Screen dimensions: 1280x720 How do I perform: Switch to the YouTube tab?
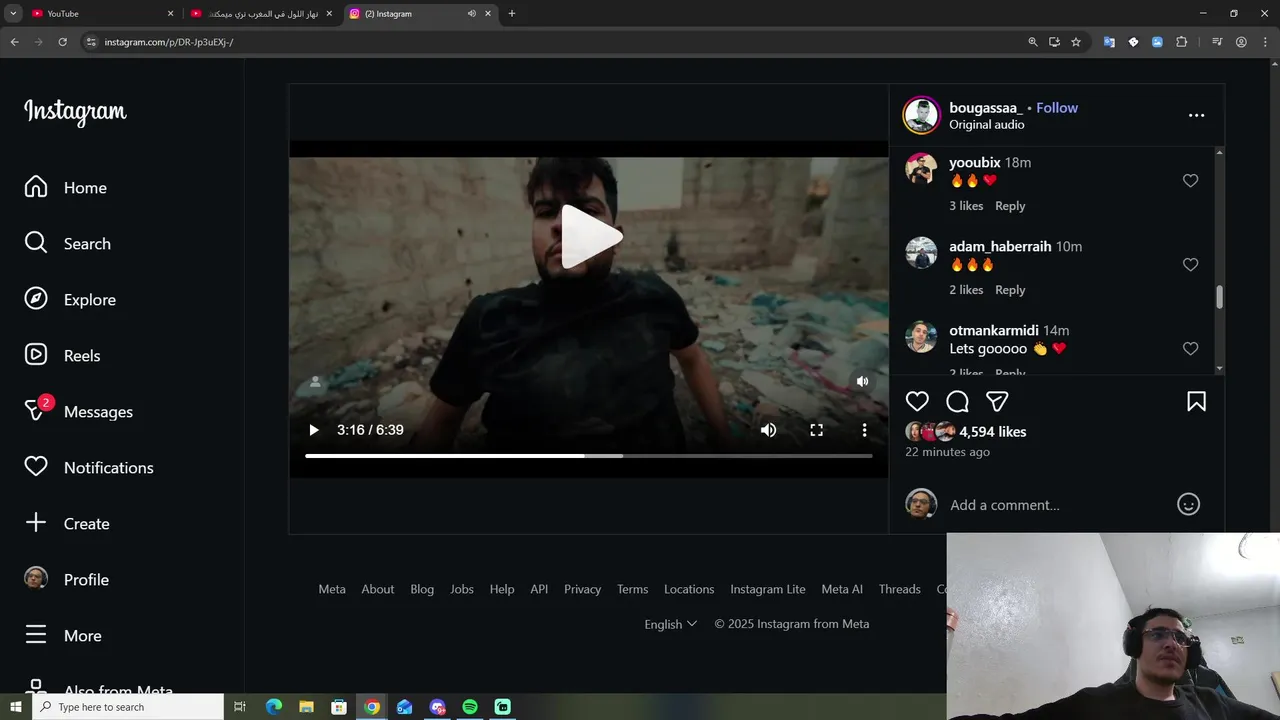[x=101, y=14]
